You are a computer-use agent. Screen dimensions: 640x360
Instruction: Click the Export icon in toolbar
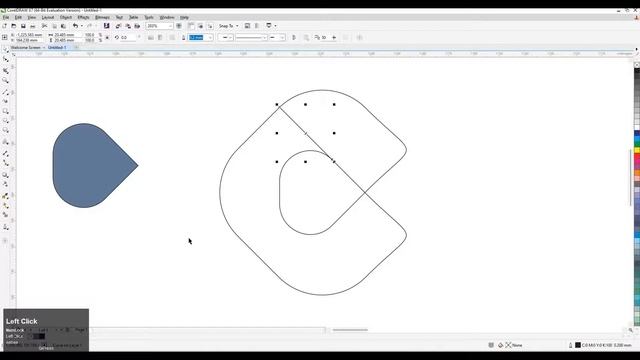pos(128,26)
